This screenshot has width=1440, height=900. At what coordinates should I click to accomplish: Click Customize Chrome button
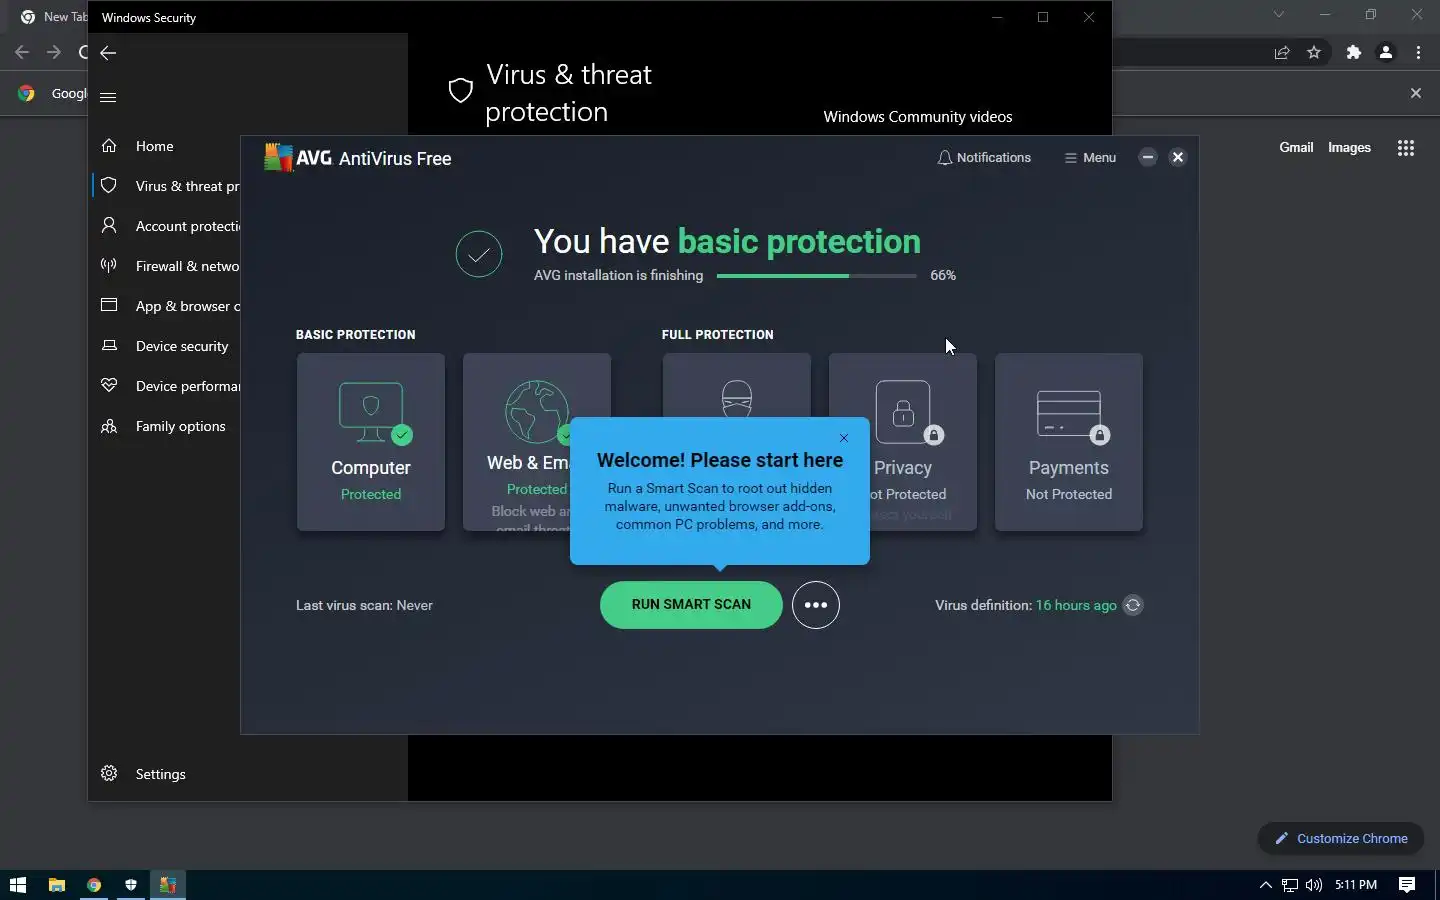(x=1341, y=839)
